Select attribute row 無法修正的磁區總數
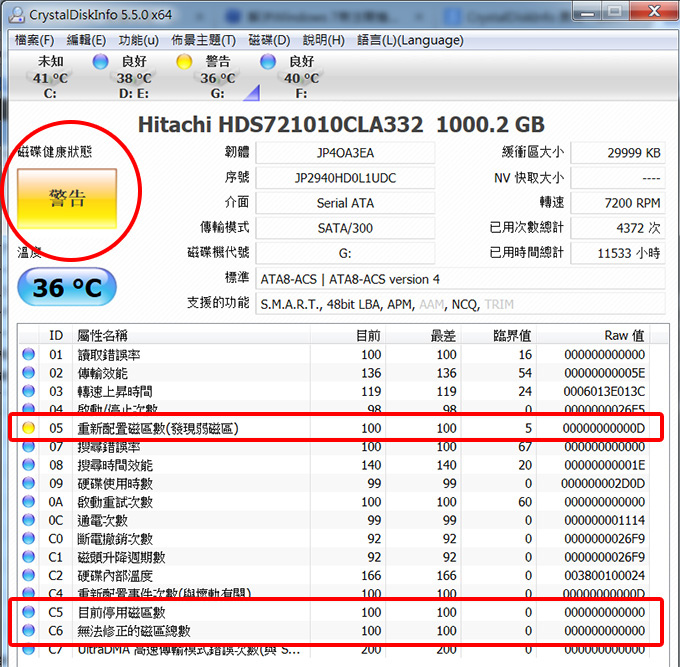The width and height of the screenshot is (680, 667). pos(334,630)
